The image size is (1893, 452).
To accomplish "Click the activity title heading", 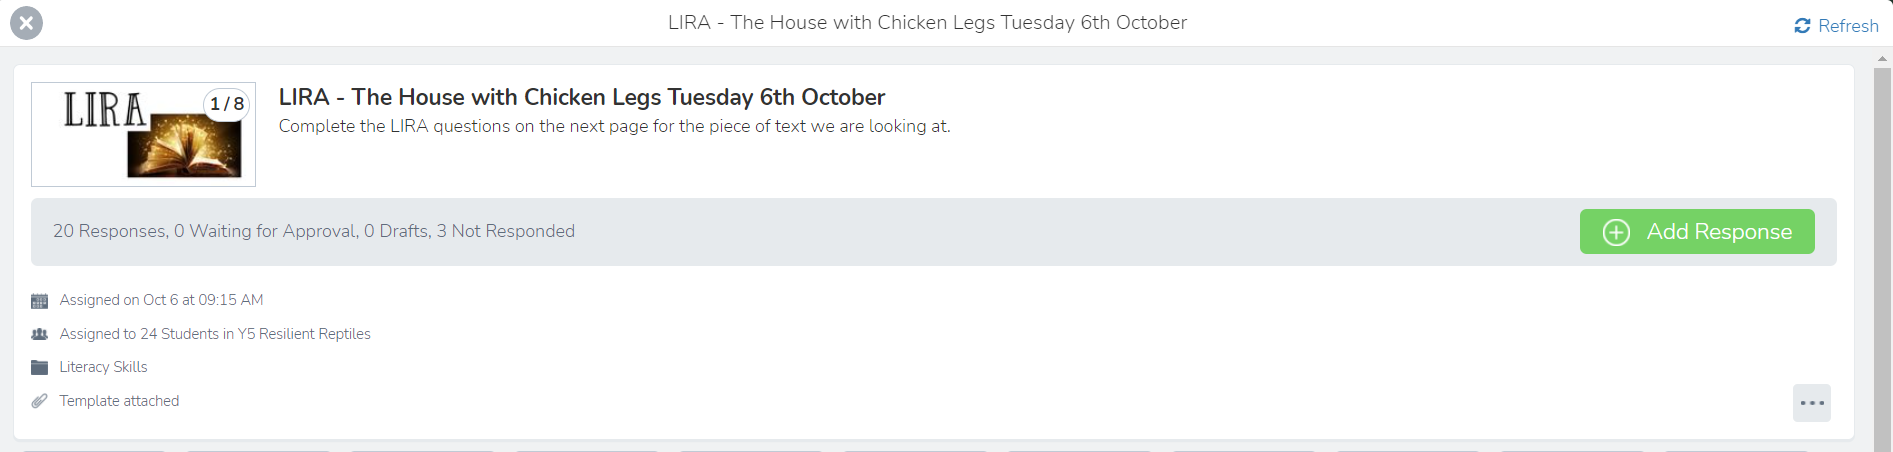I will tap(581, 97).
